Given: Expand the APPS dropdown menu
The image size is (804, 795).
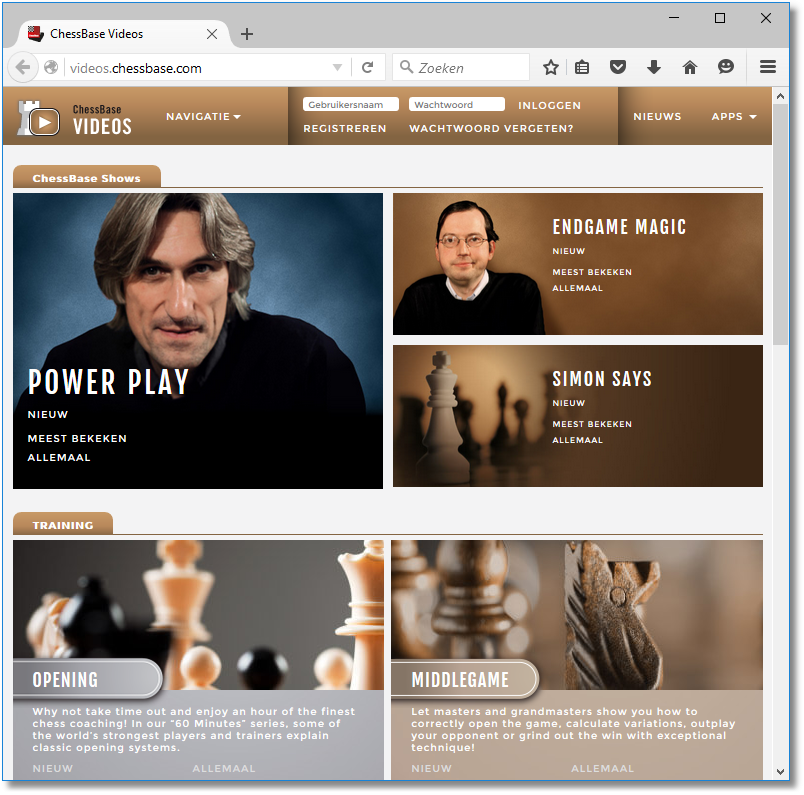Looking at the screenshot, I should coord(733,117).
